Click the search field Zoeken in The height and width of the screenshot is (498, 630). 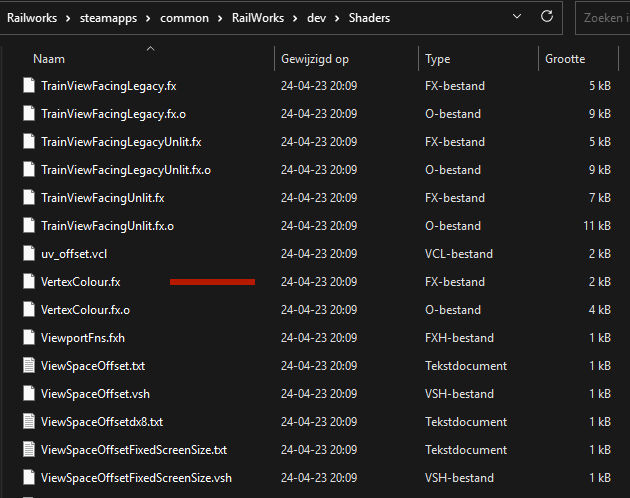(603, 17)
